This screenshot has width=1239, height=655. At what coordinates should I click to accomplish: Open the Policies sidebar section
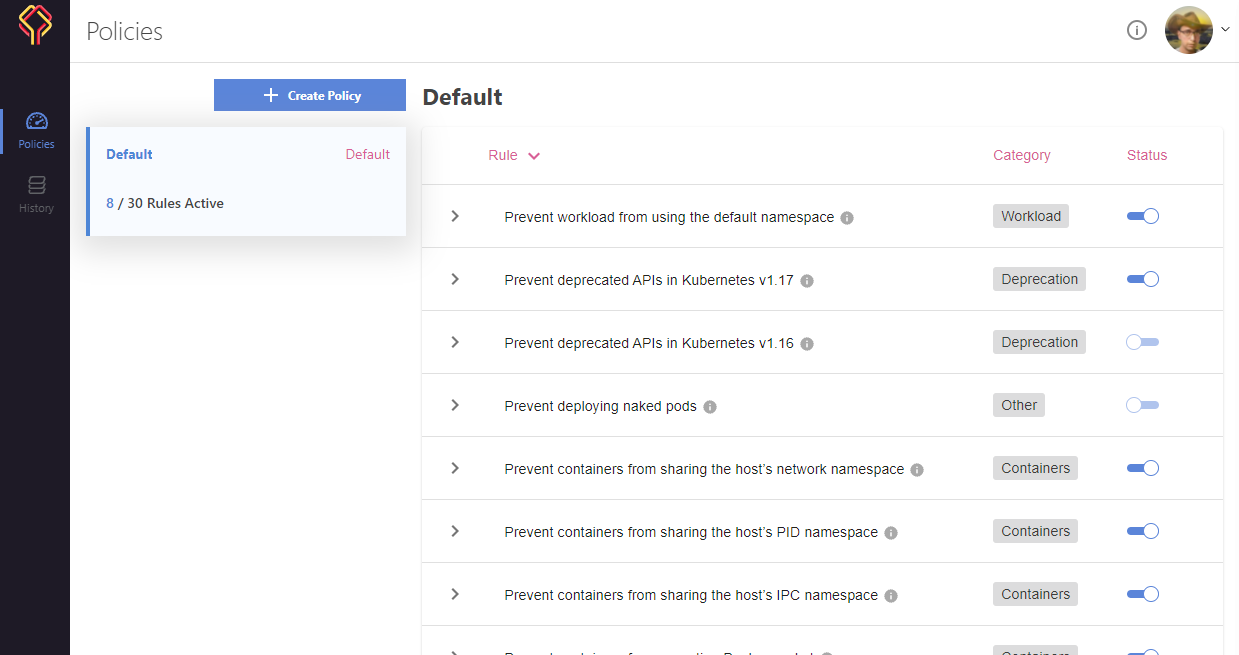pyautogui.click(x=36, y=131)
